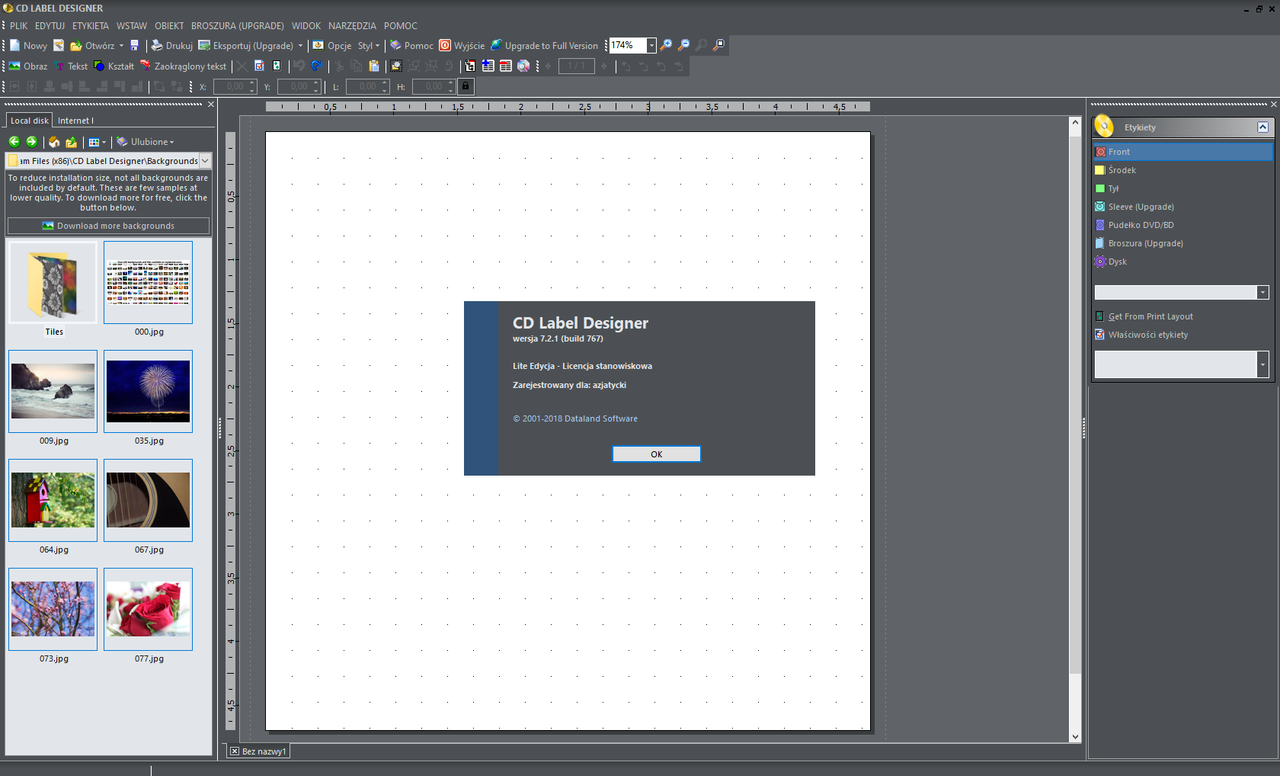The width and height of the screenshot is (1280, 776).
Task: Click the paste clipboard icon
Action: tap(374, 66)
